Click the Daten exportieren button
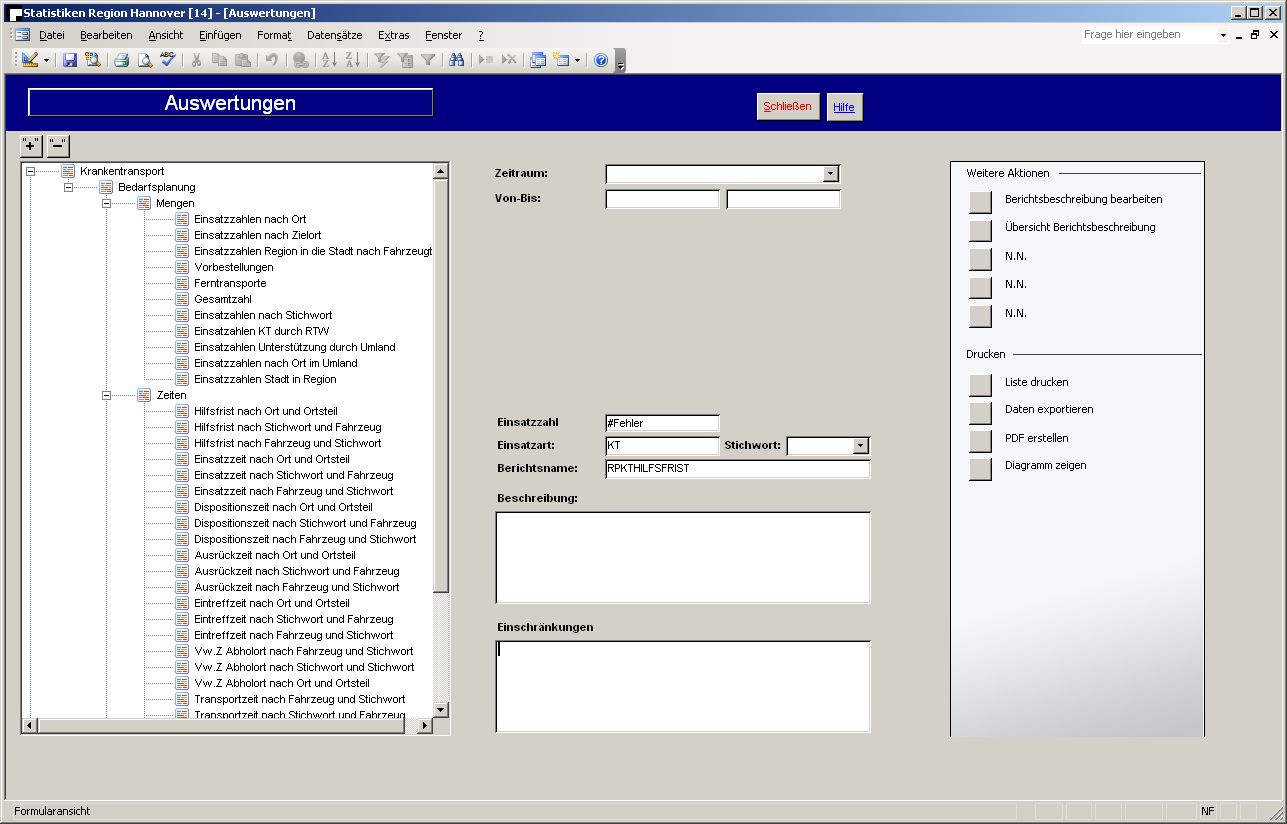 tap(980, 413)
